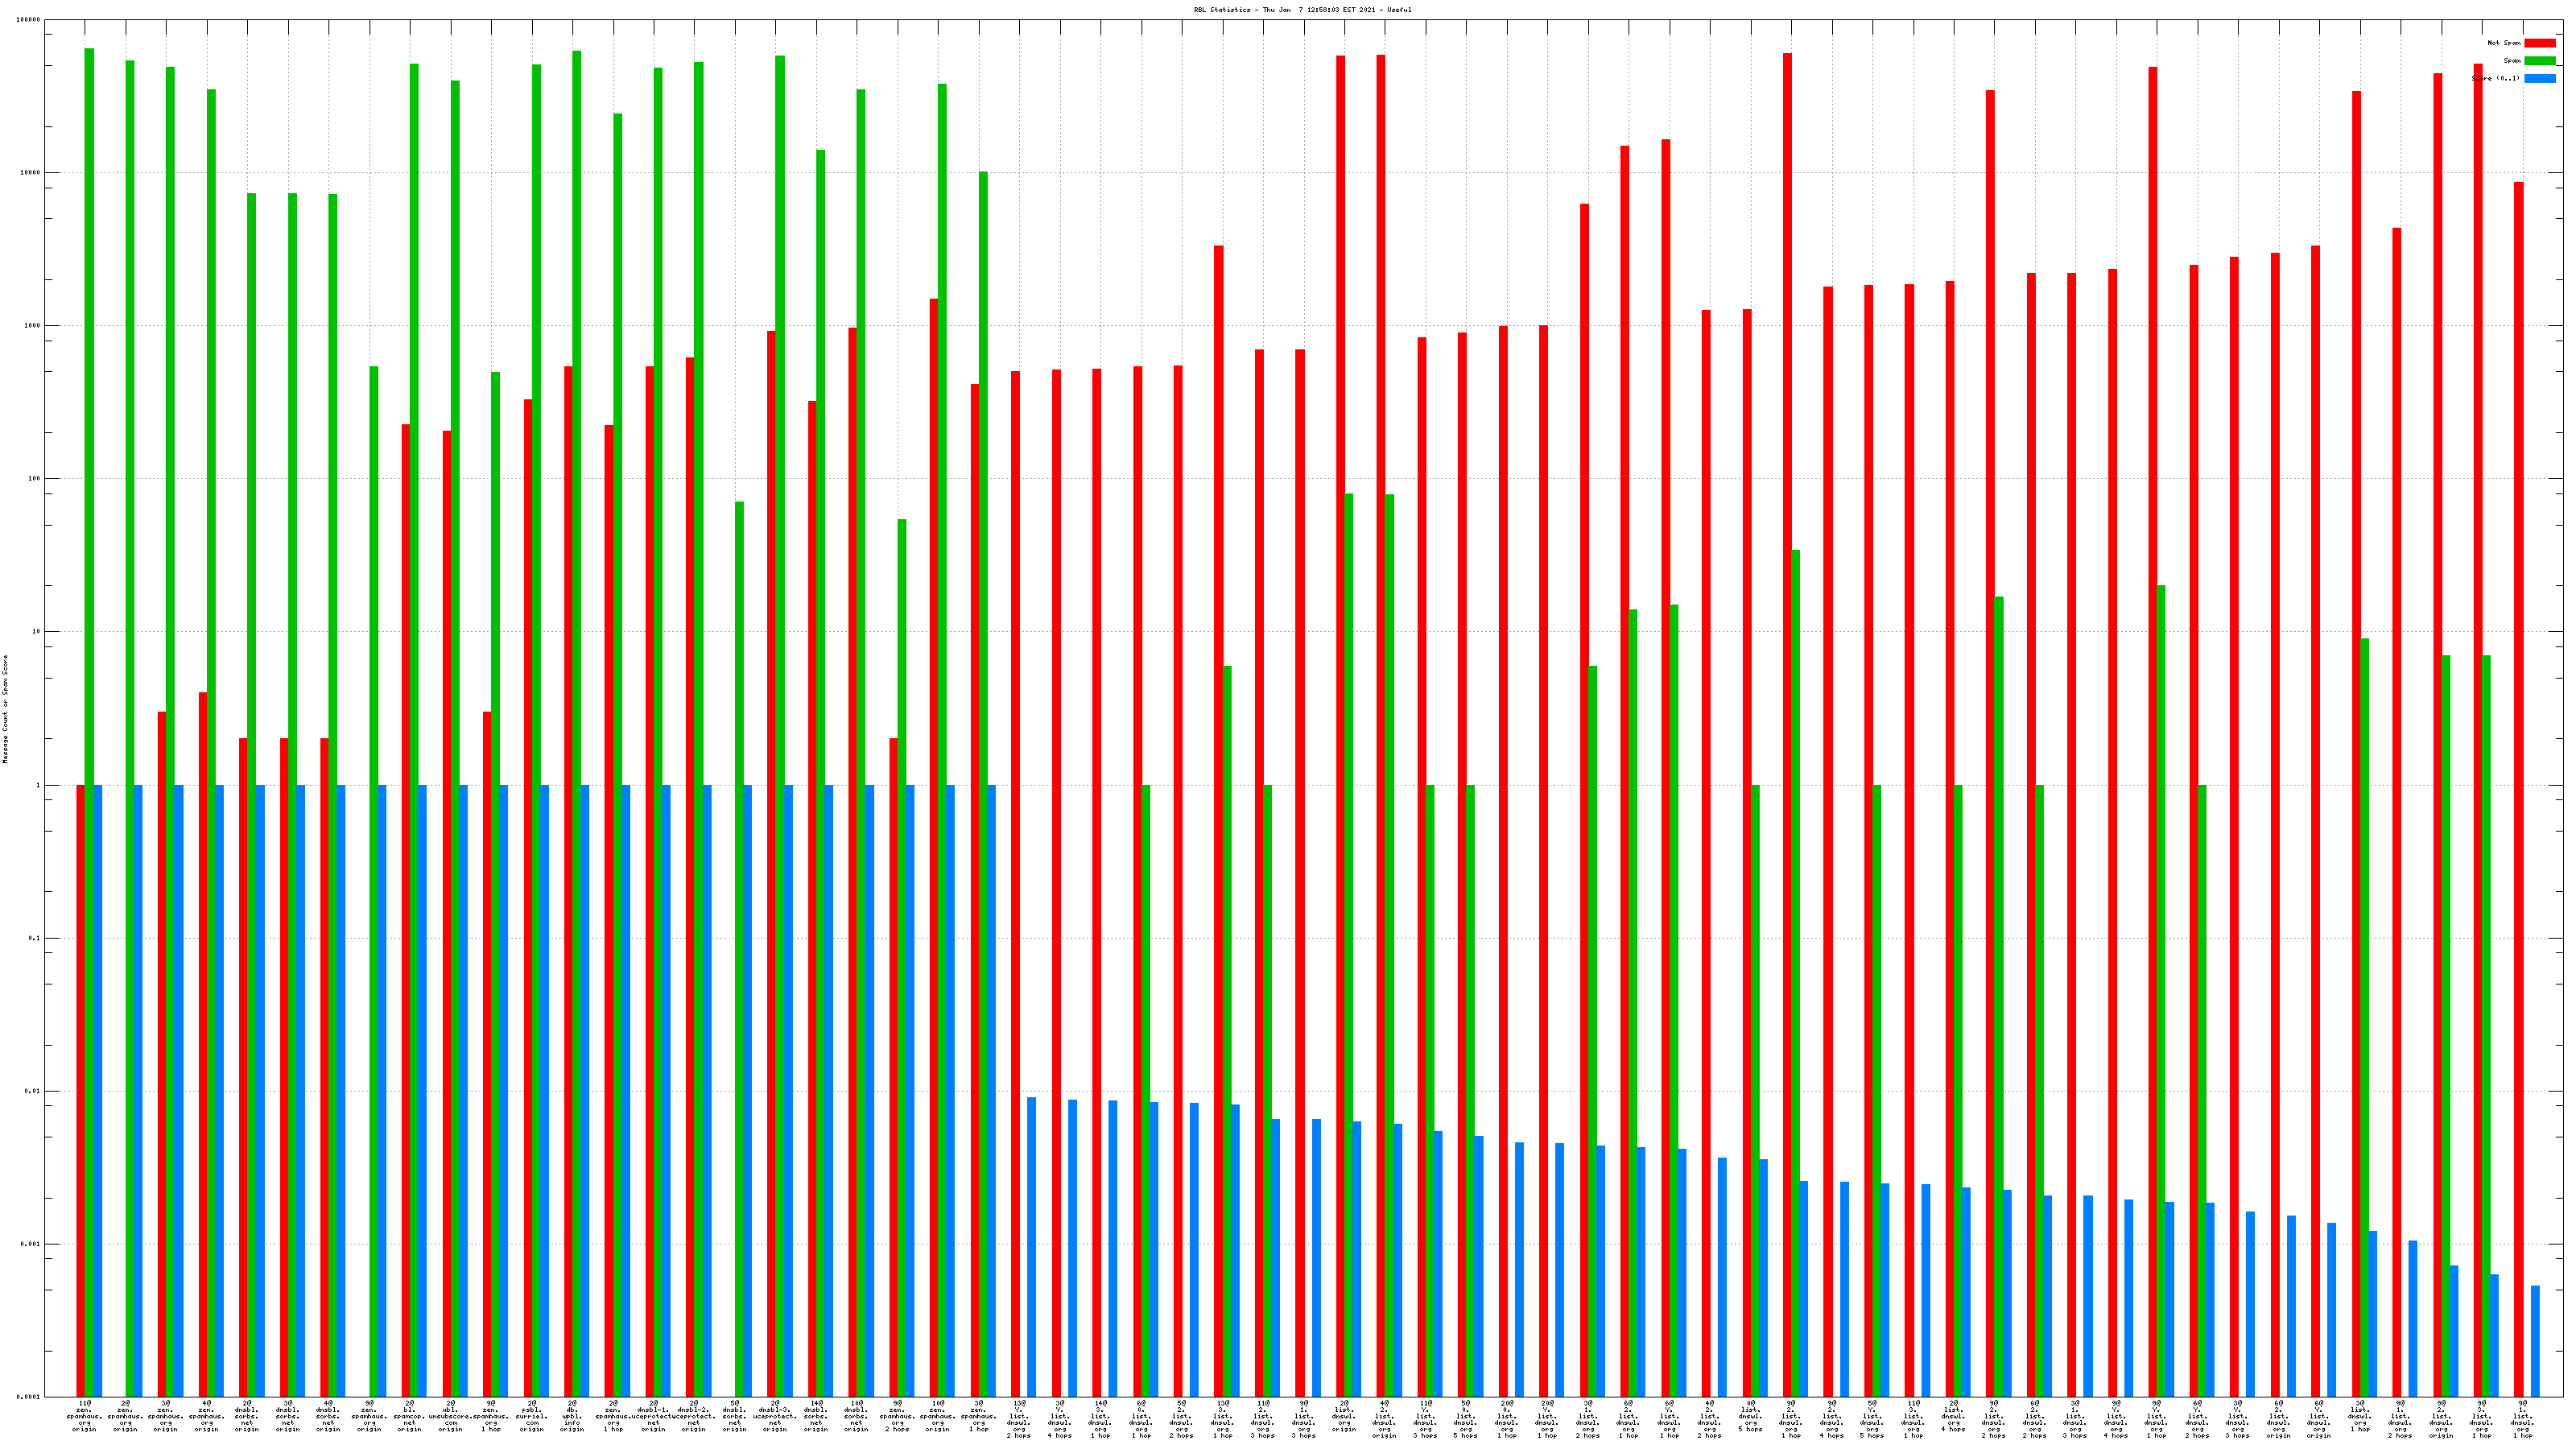Click the 'db.wpbl.info origin' x-axis label
This screenshot has height=1449, width=2576.
point(572,1416)
